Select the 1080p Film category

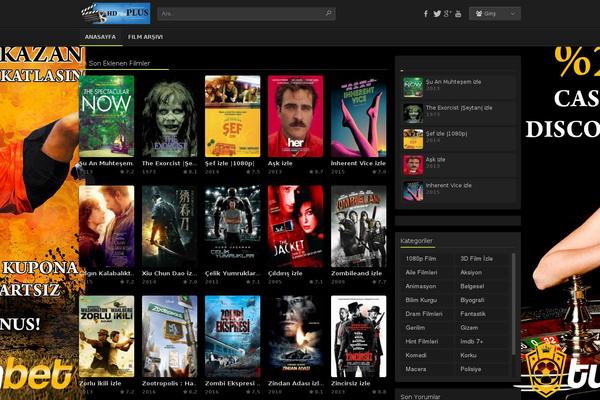[421, 259]
